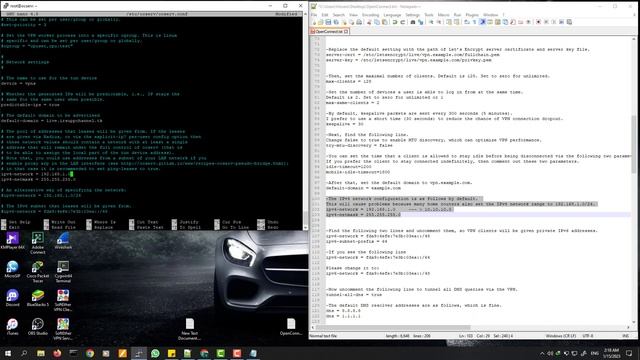The height and width of the screenshot is (360, 640).
Task: Close the OpenConnect.txt tab via its x
Action: (x=346, y=31)
